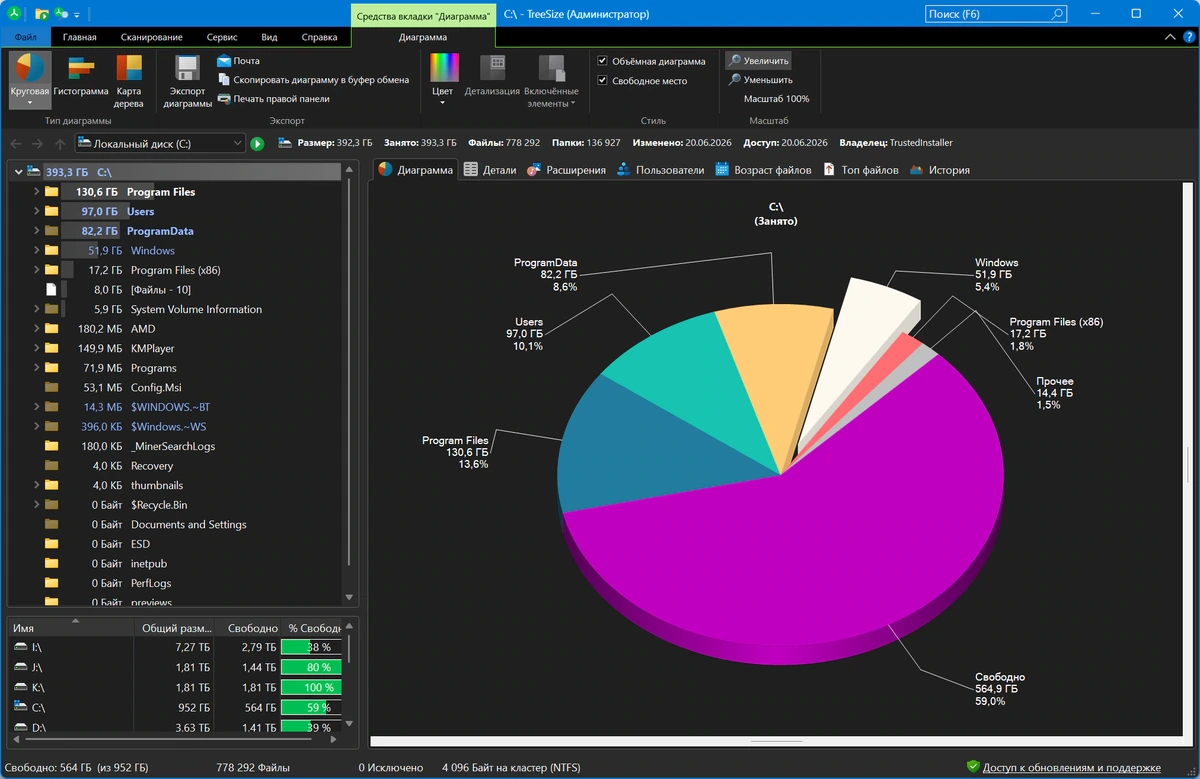Send chart via Почта
The width and height of the screenshot is (1200, 779).
coord(238,61)
